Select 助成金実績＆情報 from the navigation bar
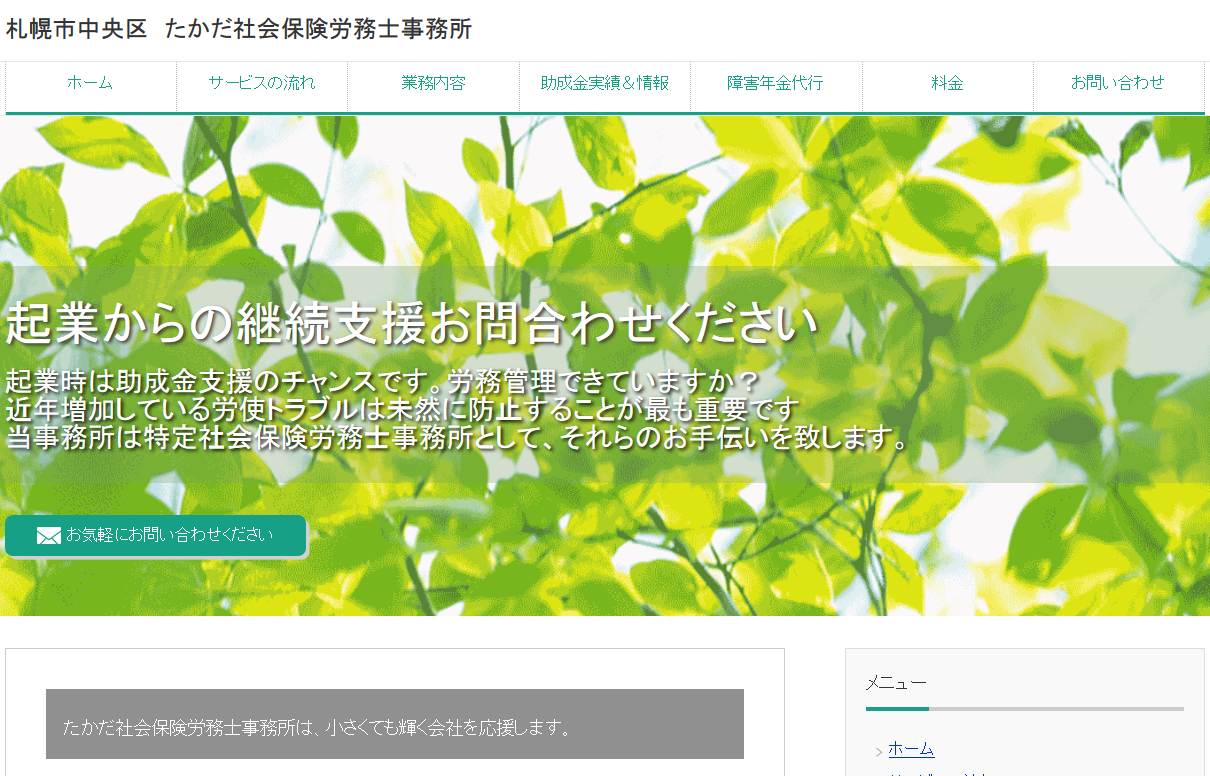1210x776 pixels. click(x=604, y=85)
